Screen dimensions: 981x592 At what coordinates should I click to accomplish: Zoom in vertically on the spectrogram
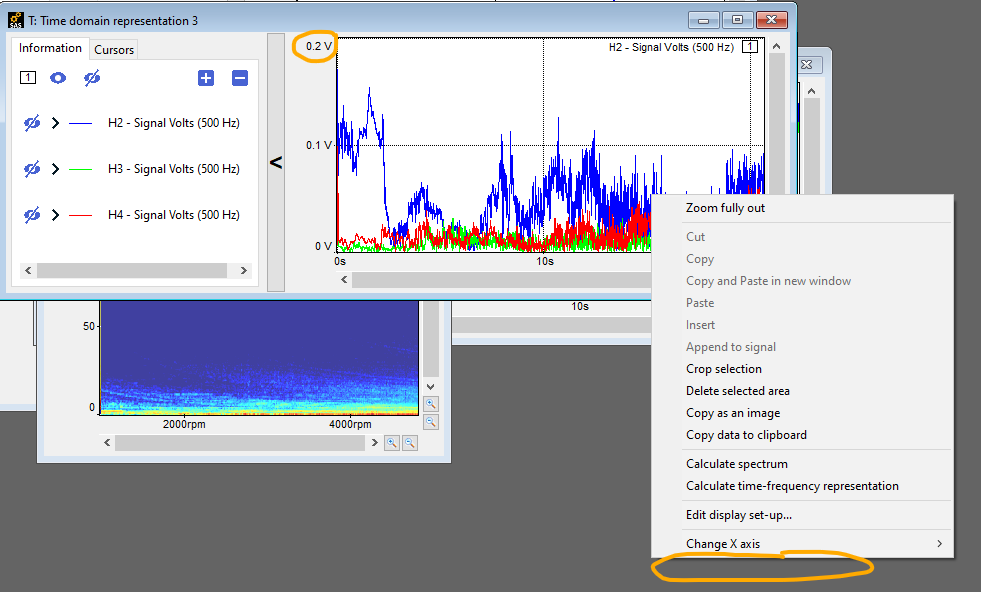click(431, 404)
